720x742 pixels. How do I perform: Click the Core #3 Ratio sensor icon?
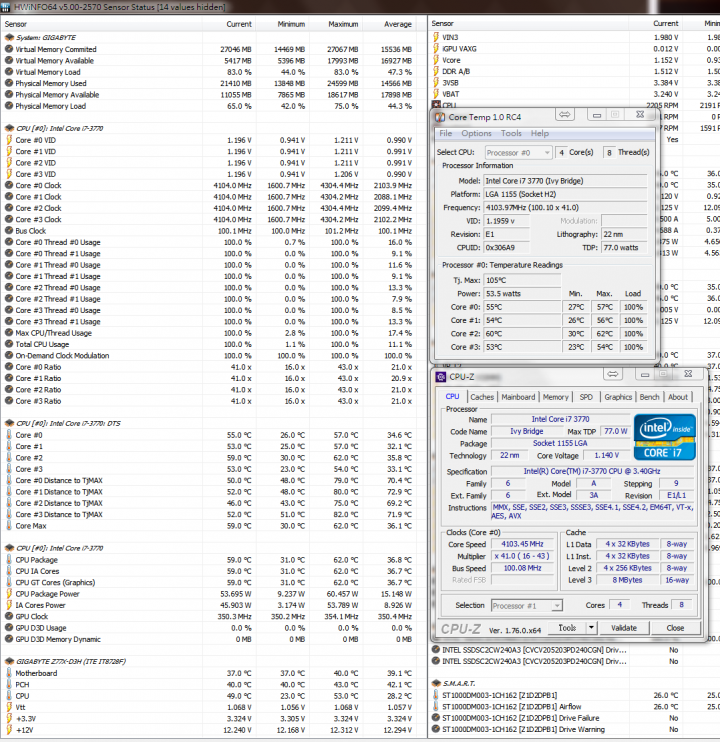[9, 401]
